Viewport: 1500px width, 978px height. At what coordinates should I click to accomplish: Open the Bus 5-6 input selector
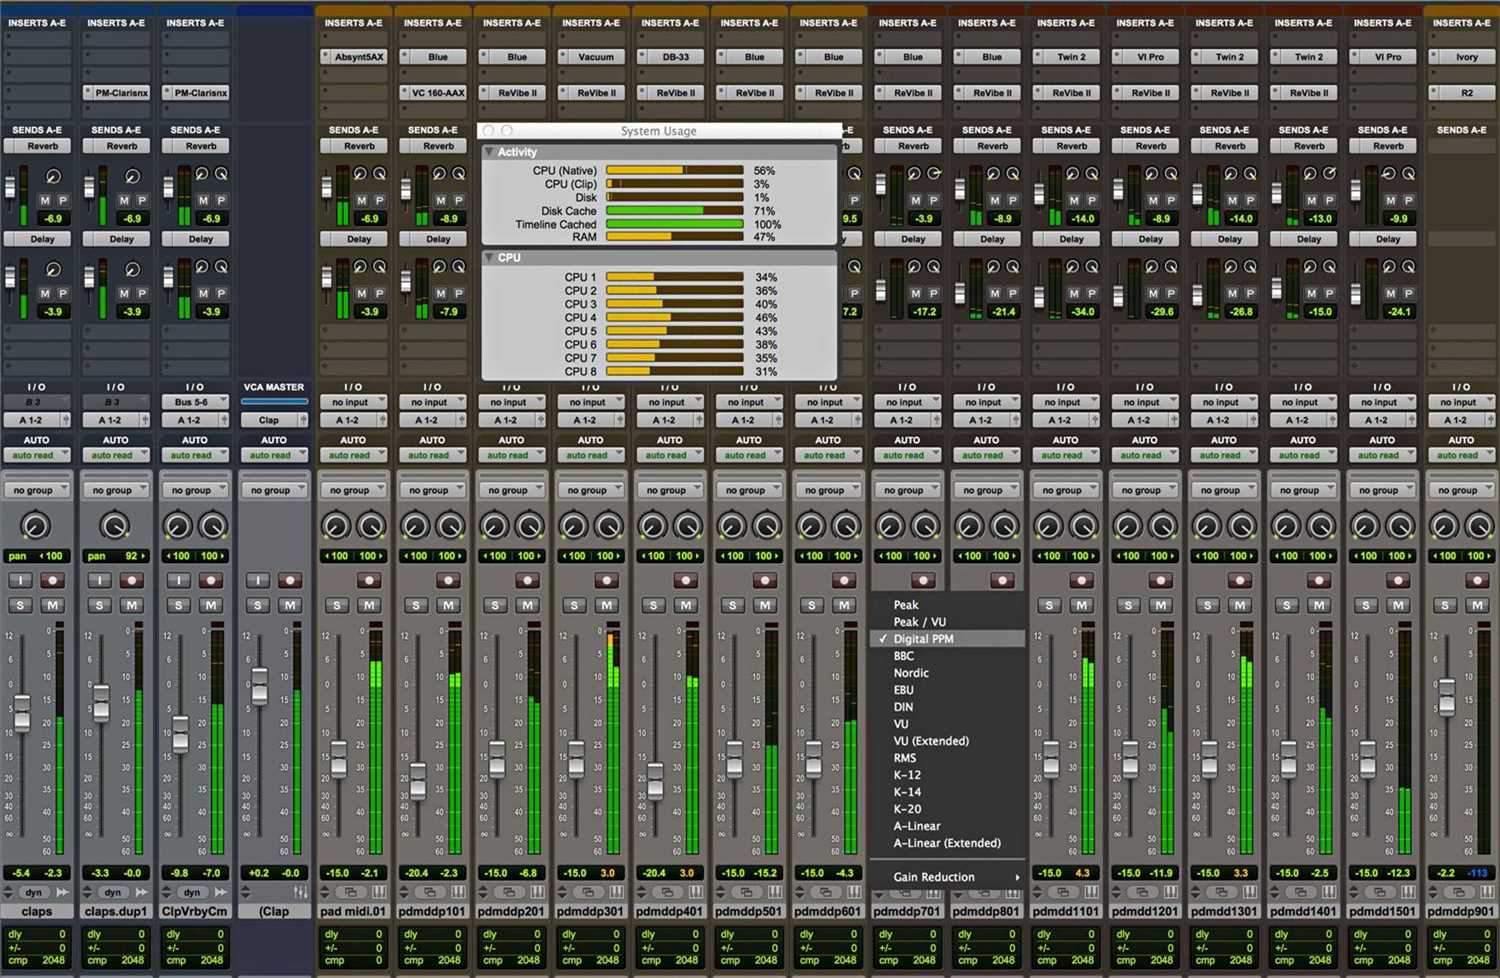194,402
